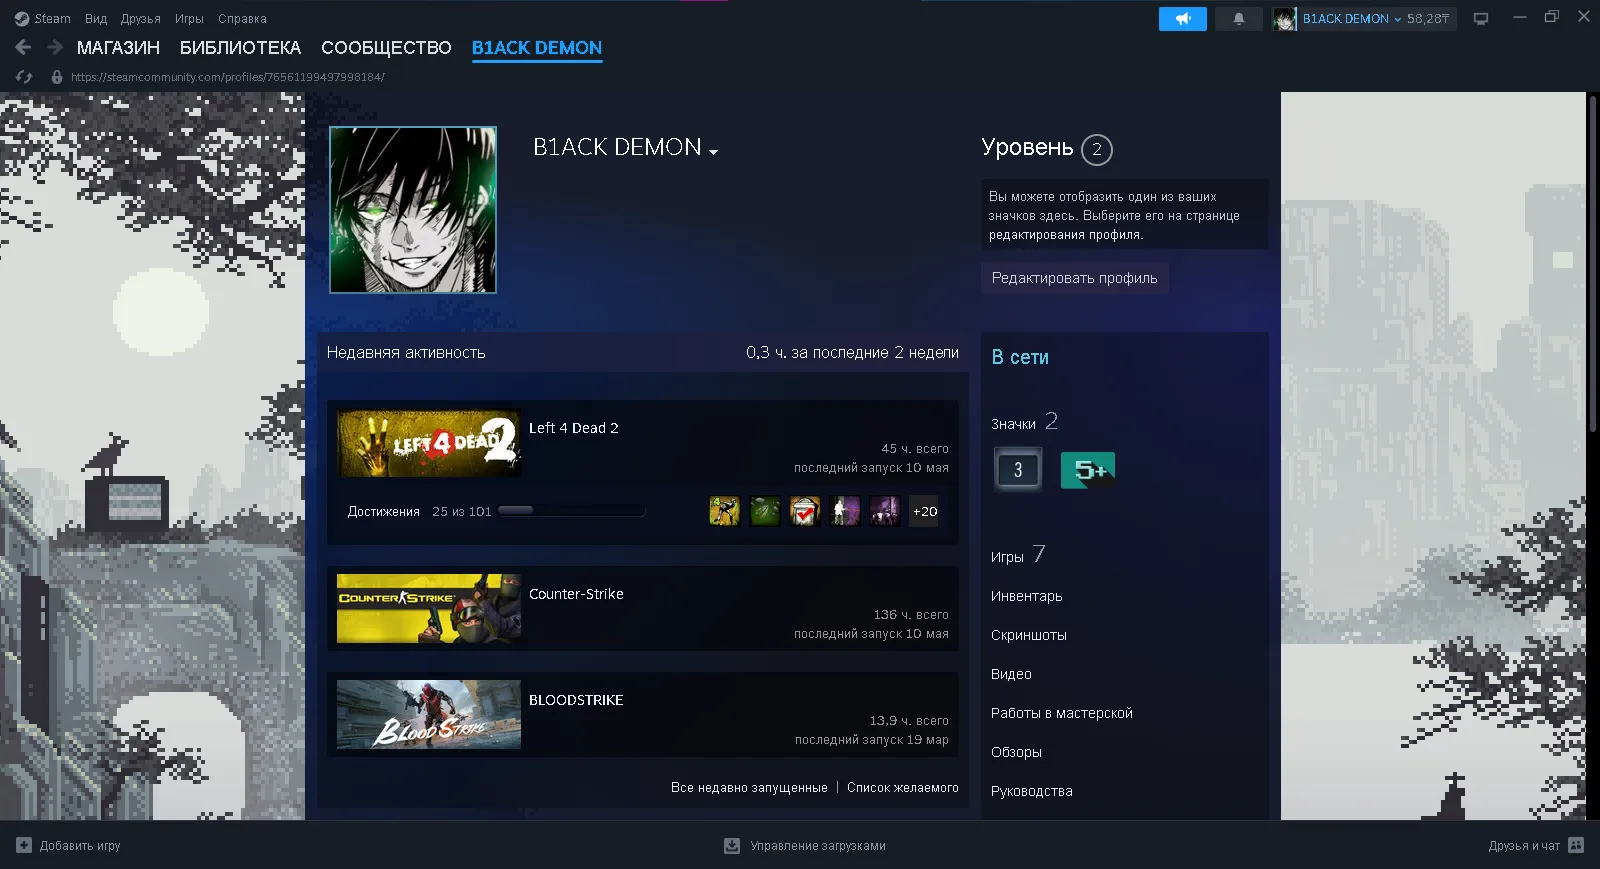Click the profile URL address field
The image size is (1600, 869).
click(228, 77)
